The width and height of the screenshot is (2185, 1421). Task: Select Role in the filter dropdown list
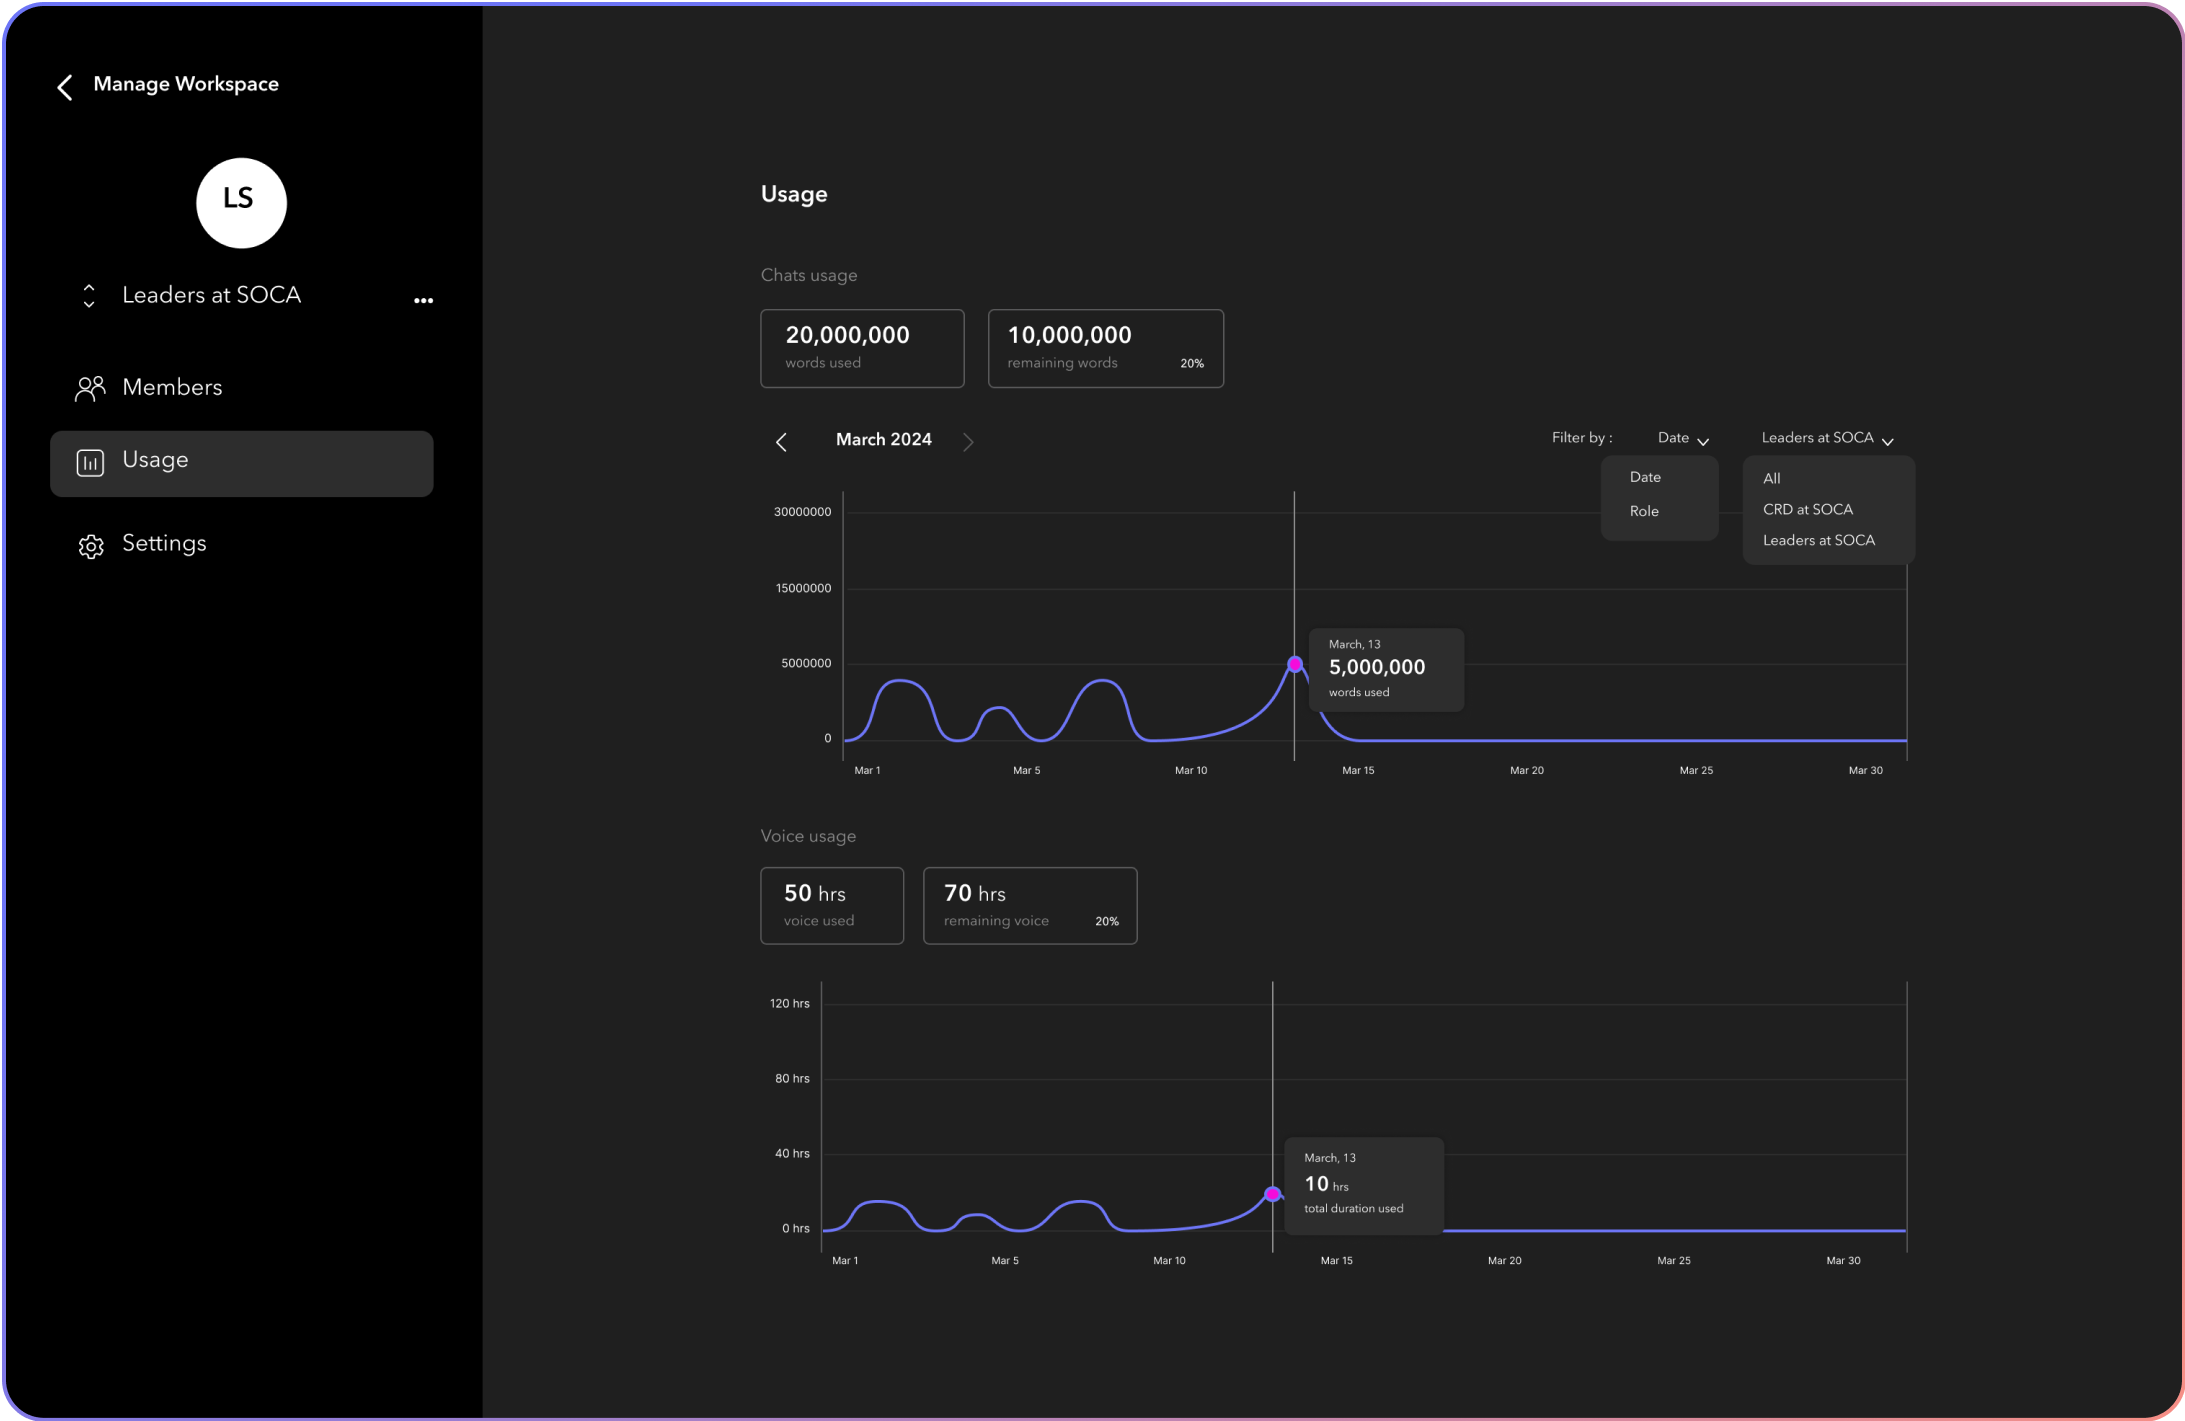[x=1644, y=511]
